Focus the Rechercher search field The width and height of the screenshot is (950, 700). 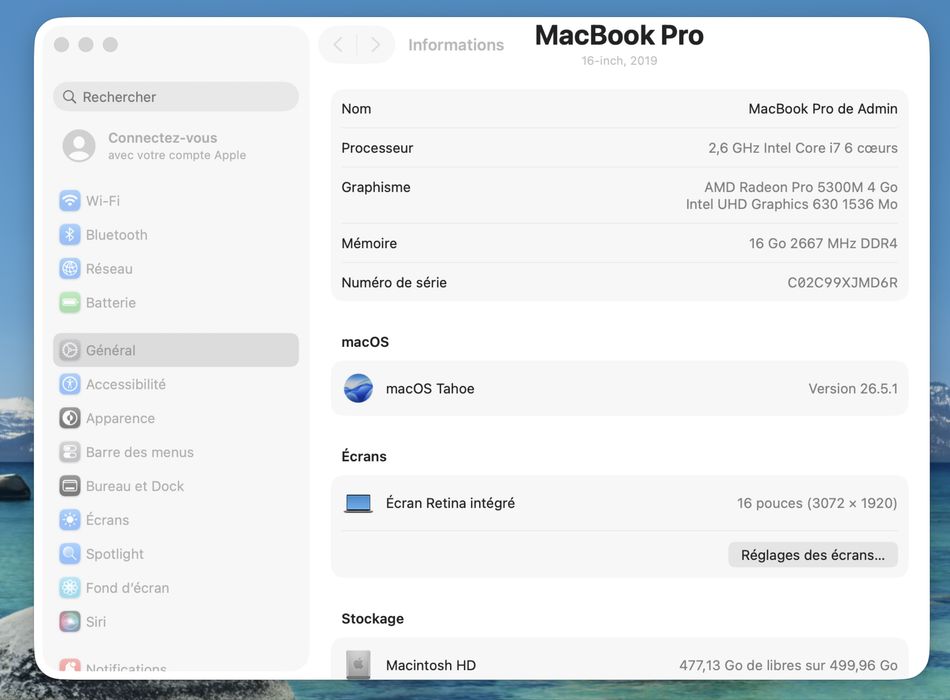click(176, 97)
